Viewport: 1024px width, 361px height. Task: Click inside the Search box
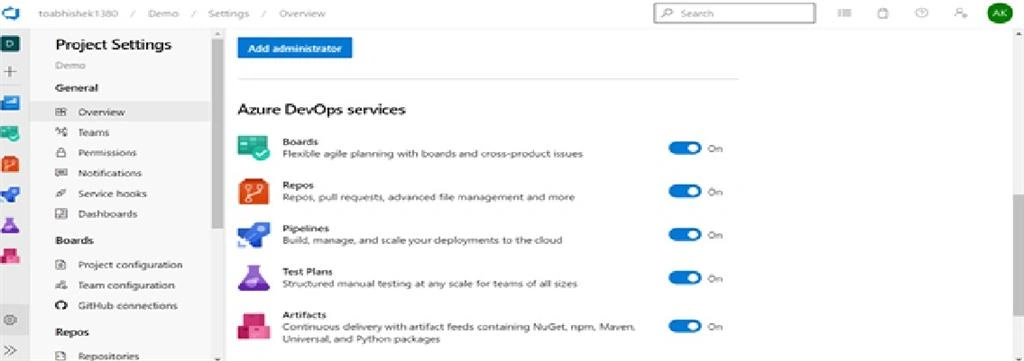(734, 13)
